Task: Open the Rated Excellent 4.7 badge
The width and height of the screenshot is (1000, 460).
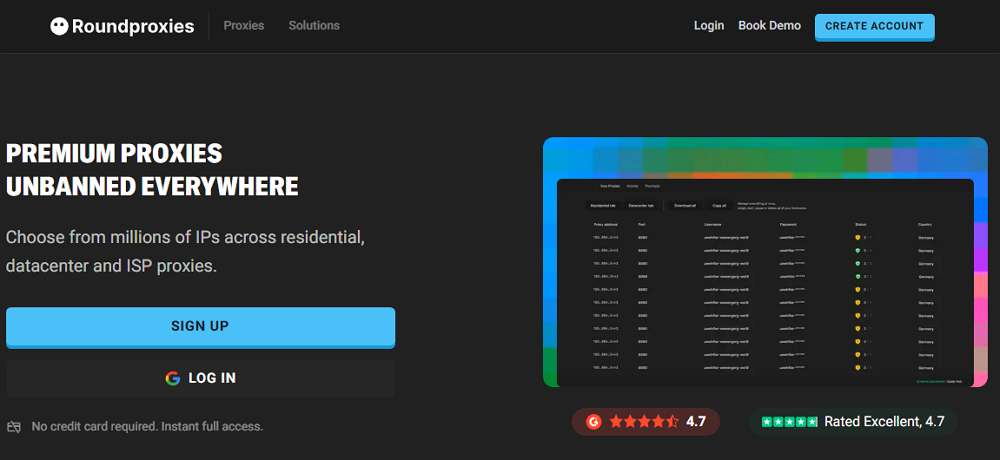Action: pyautogui.click(x=852, y=422)
